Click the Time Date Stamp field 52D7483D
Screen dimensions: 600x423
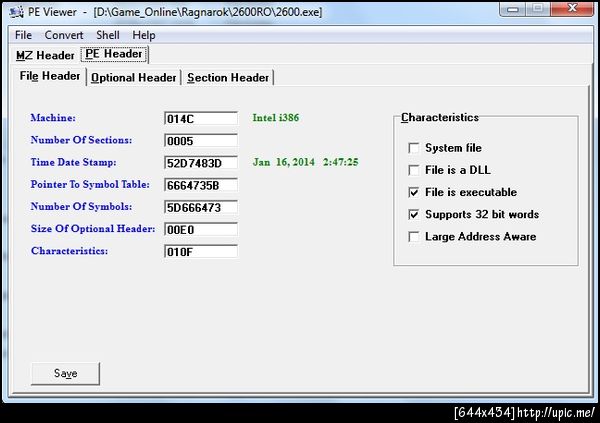201,163
